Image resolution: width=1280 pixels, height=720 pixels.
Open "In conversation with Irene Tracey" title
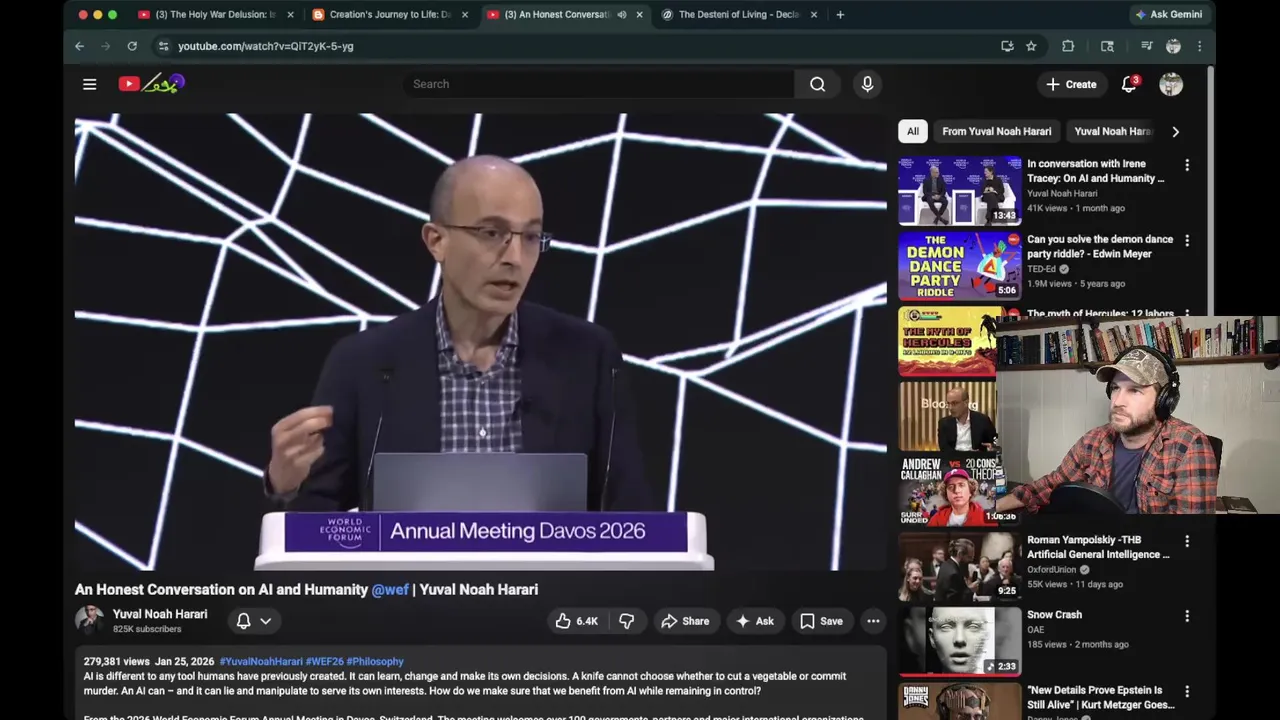[1095, 171]
